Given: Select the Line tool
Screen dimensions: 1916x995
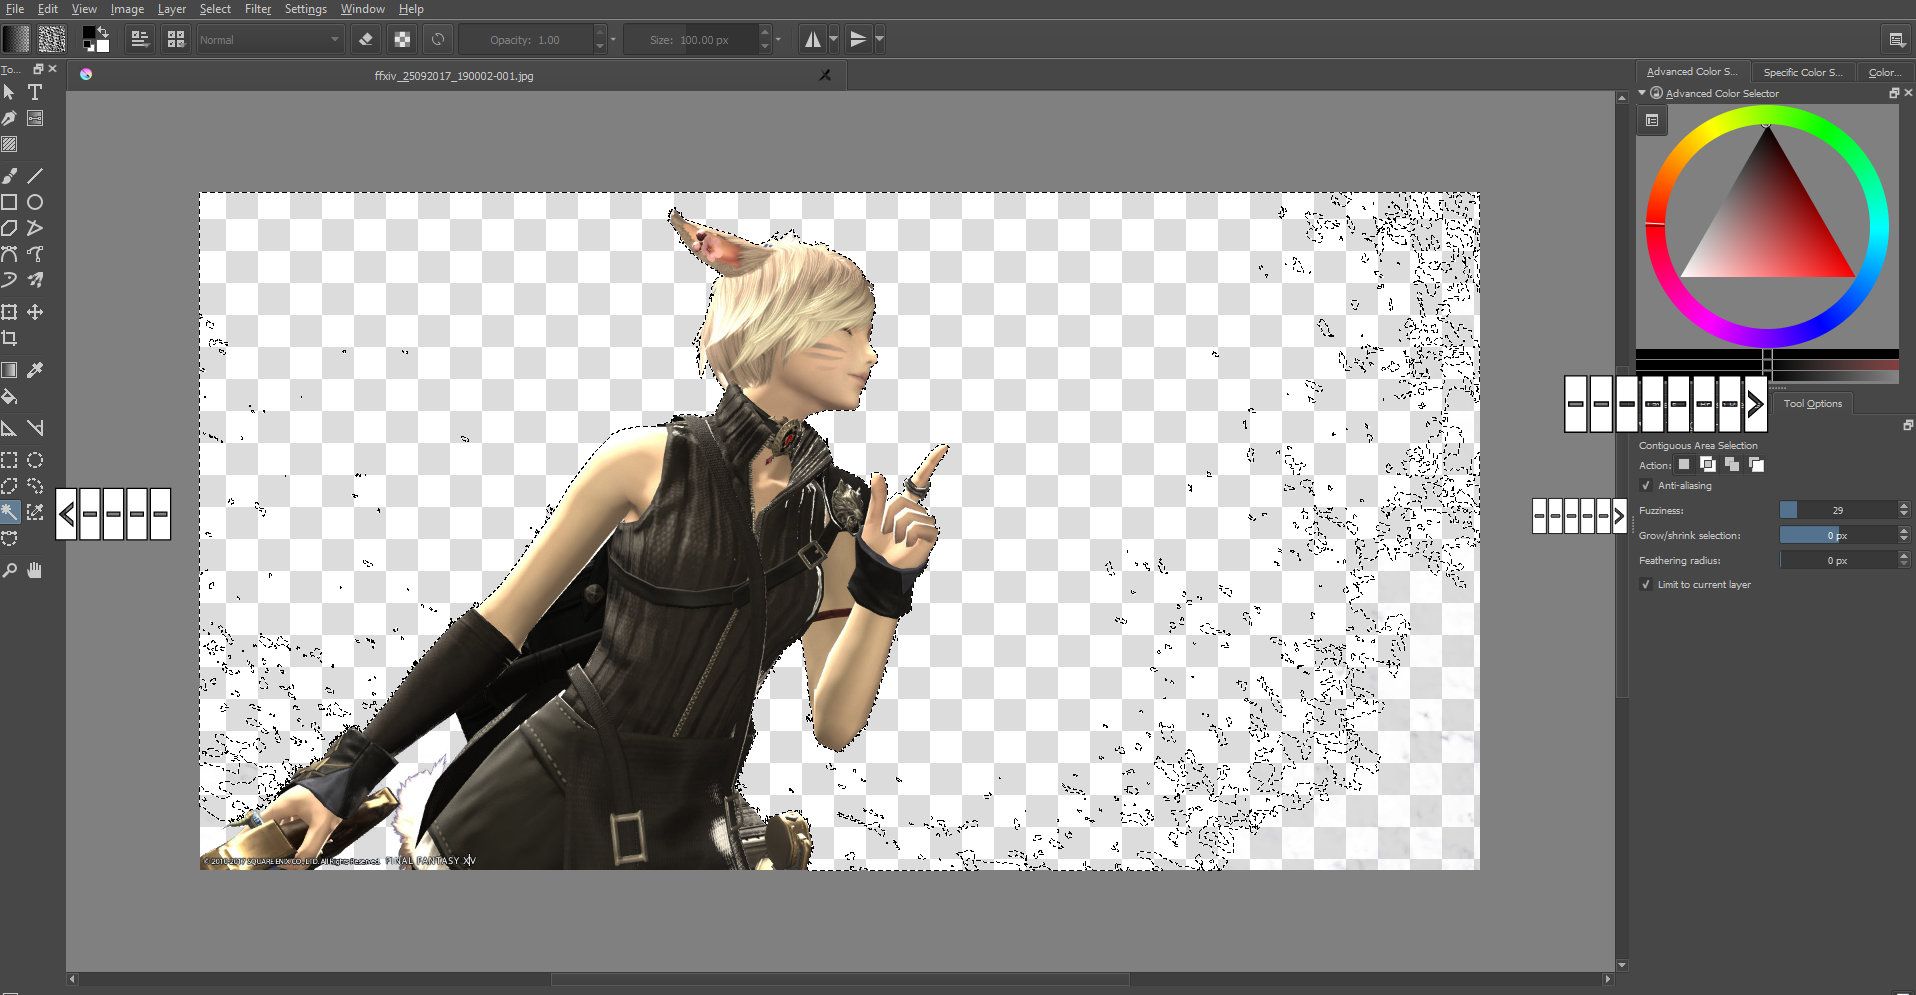Looking at the screenshot, I should tap(35, 176).
